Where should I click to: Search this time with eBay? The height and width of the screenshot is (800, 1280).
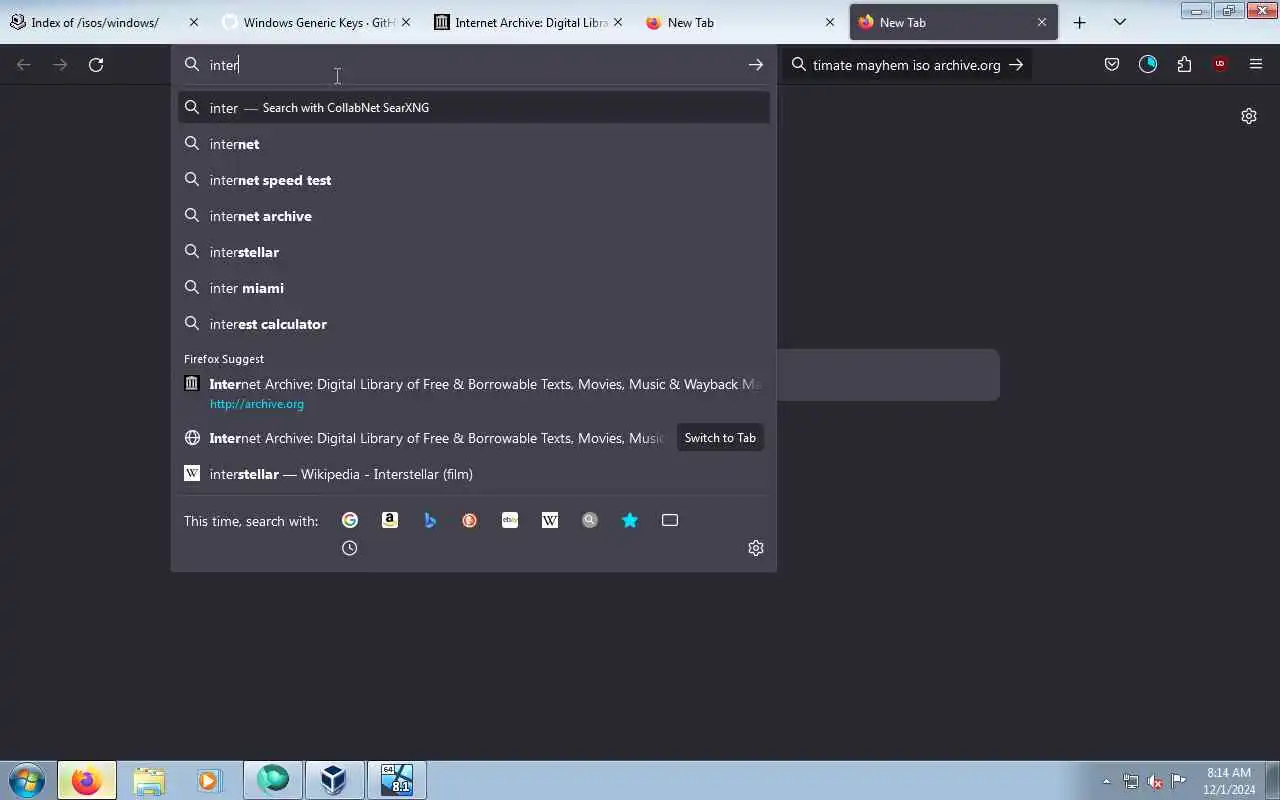pos(510,520)
